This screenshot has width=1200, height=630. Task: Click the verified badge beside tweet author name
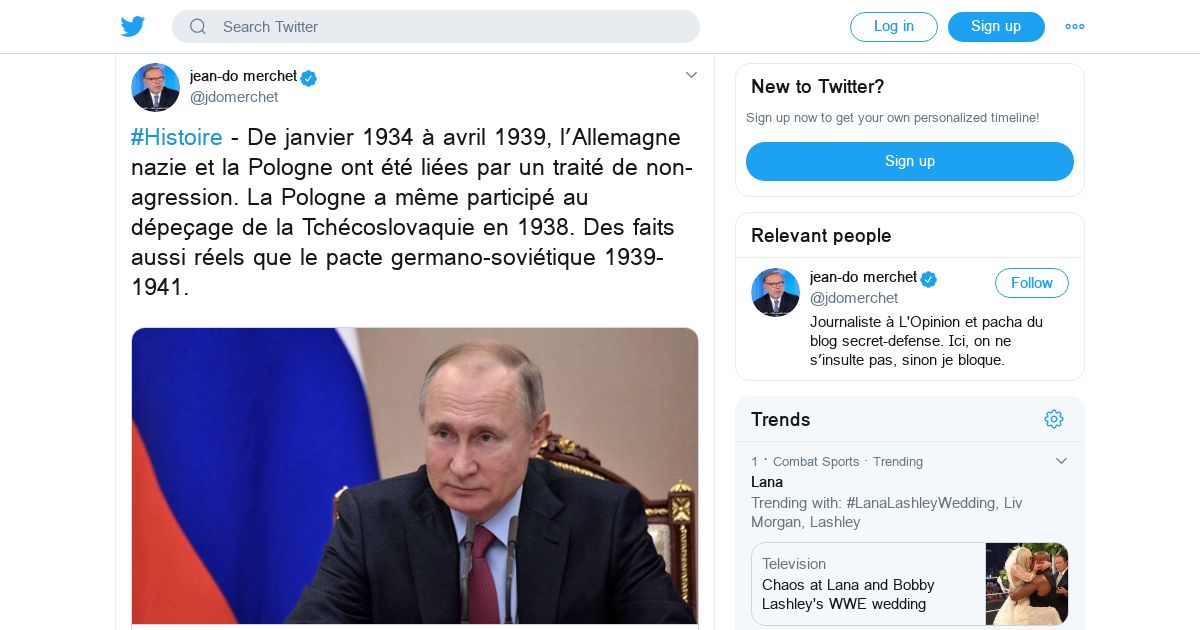[309, 78]
